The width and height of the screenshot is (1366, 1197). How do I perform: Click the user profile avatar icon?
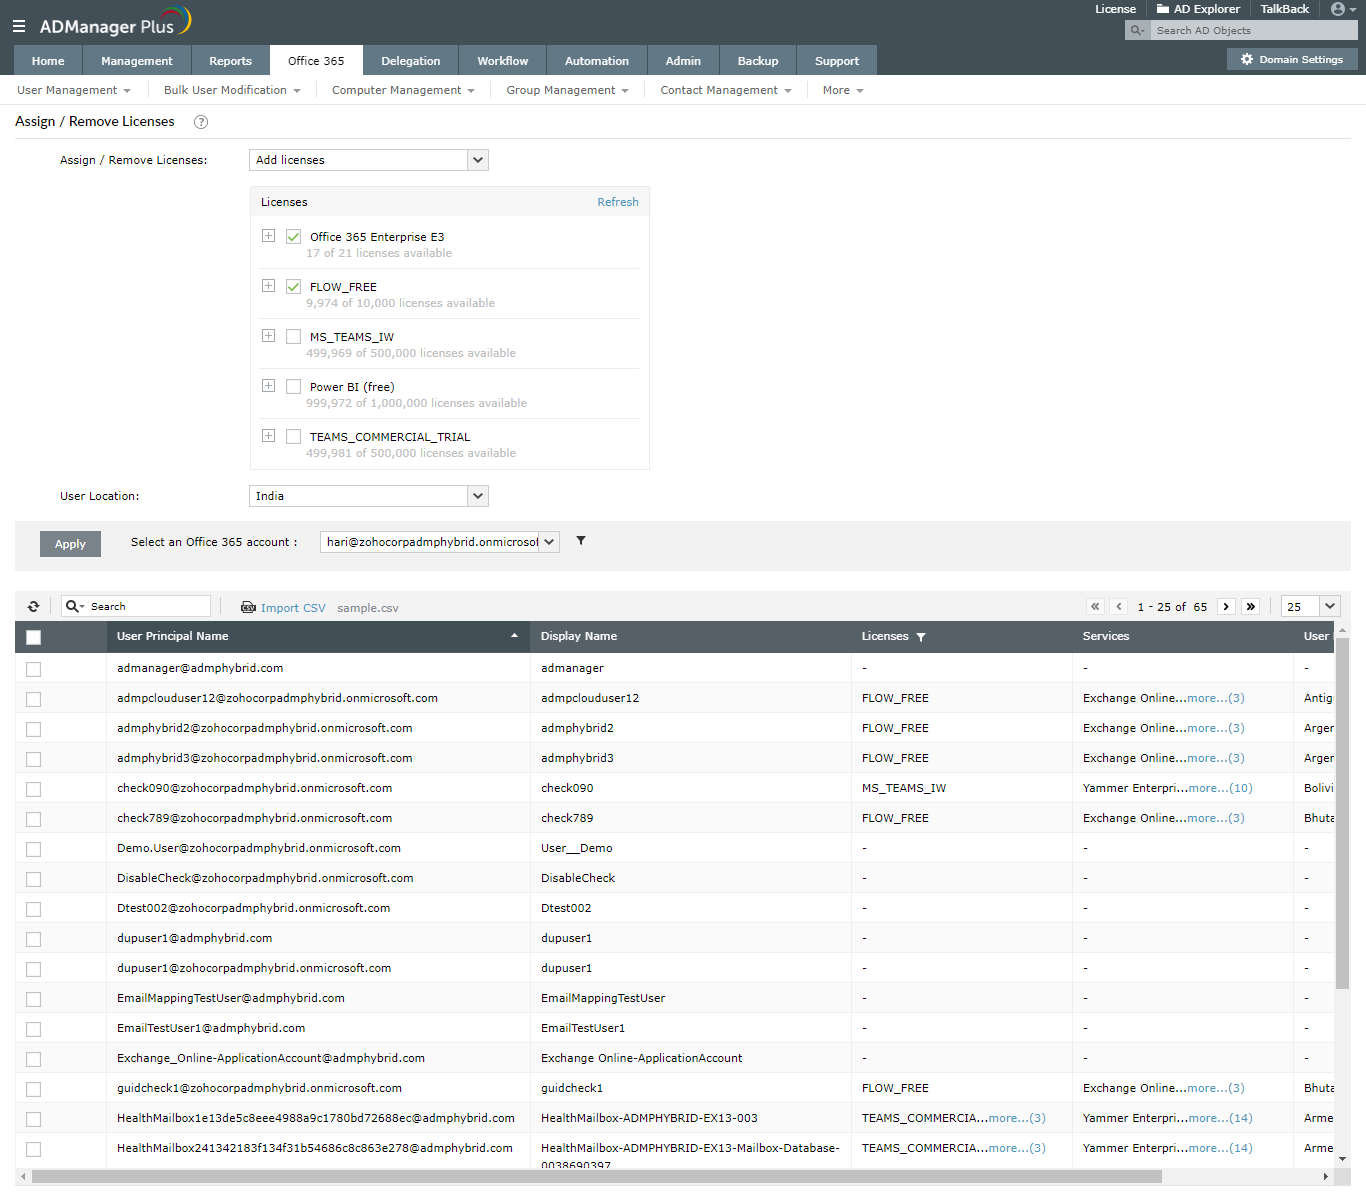pos(1338,9)
